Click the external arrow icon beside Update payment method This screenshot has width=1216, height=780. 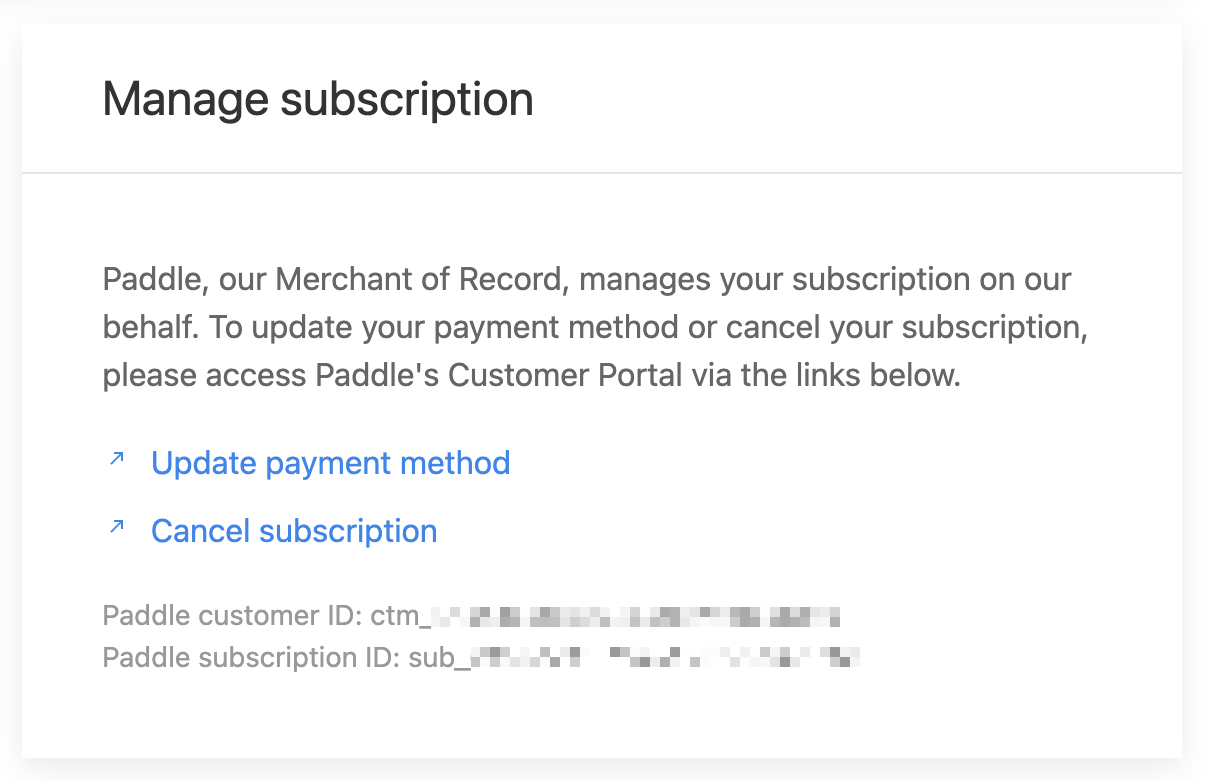(x=117, y=460)
